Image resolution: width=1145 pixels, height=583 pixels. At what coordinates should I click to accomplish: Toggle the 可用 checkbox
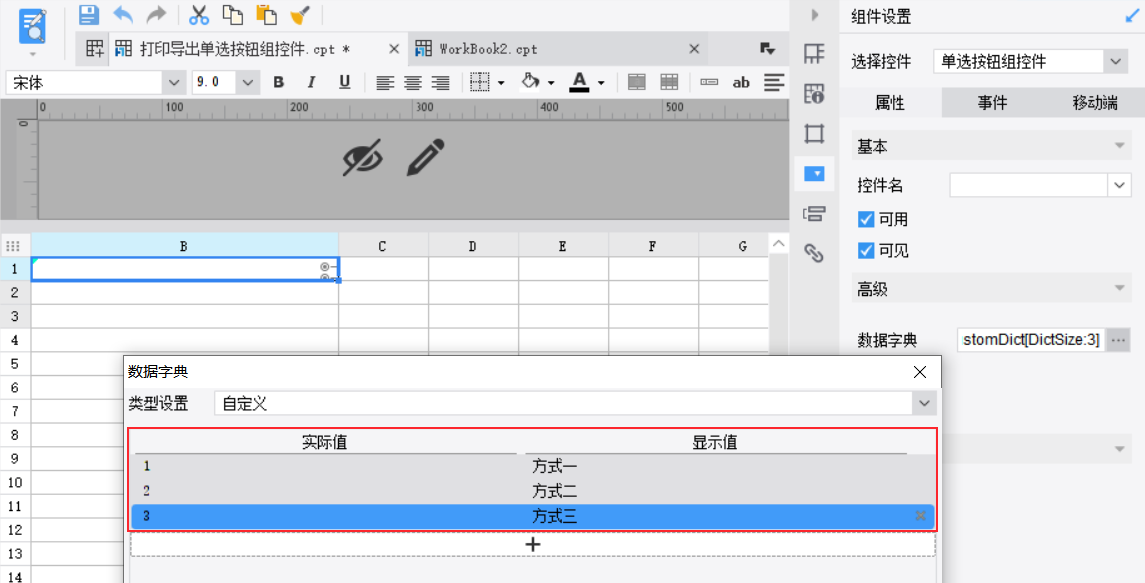866,219
